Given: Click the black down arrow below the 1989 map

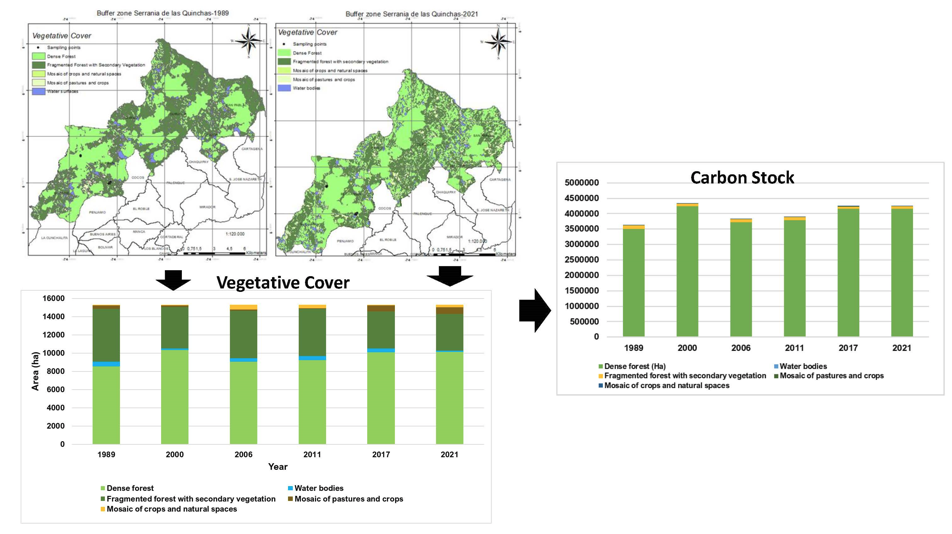Looking at the screenshot, I should click(x=173, y=277).
